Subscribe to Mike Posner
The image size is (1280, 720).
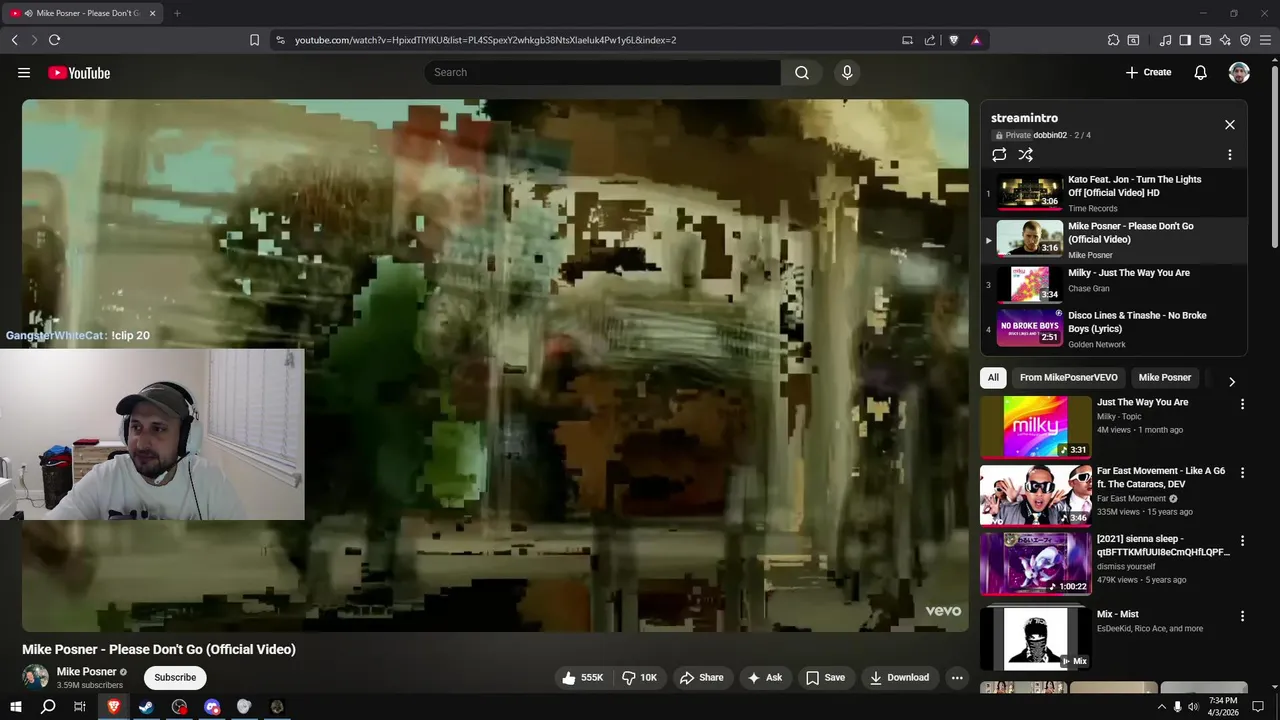(175, 677)
